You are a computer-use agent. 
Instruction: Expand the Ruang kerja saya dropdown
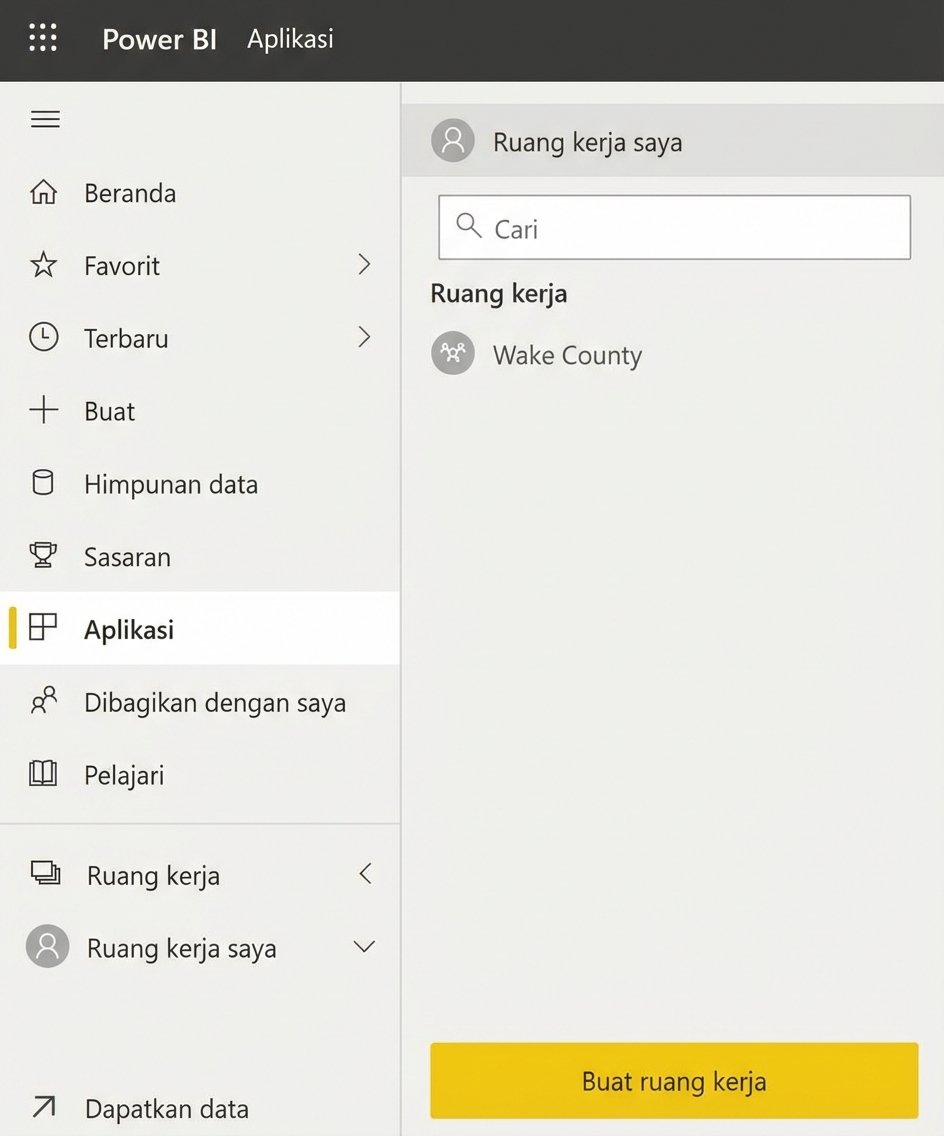coord(366,946)
